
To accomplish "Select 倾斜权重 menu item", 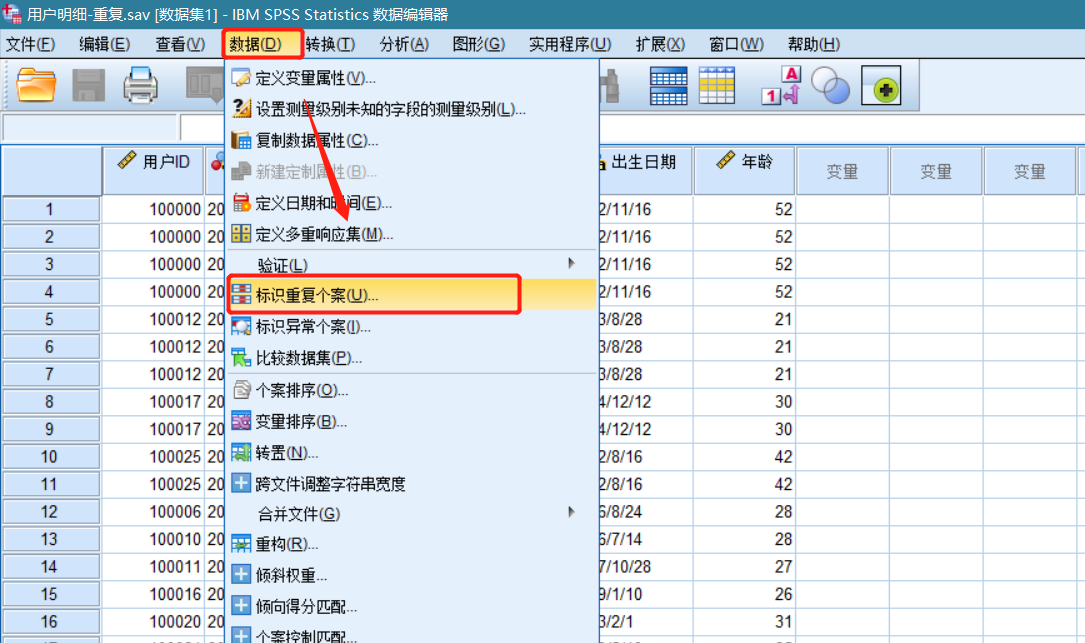I will 412,575.
